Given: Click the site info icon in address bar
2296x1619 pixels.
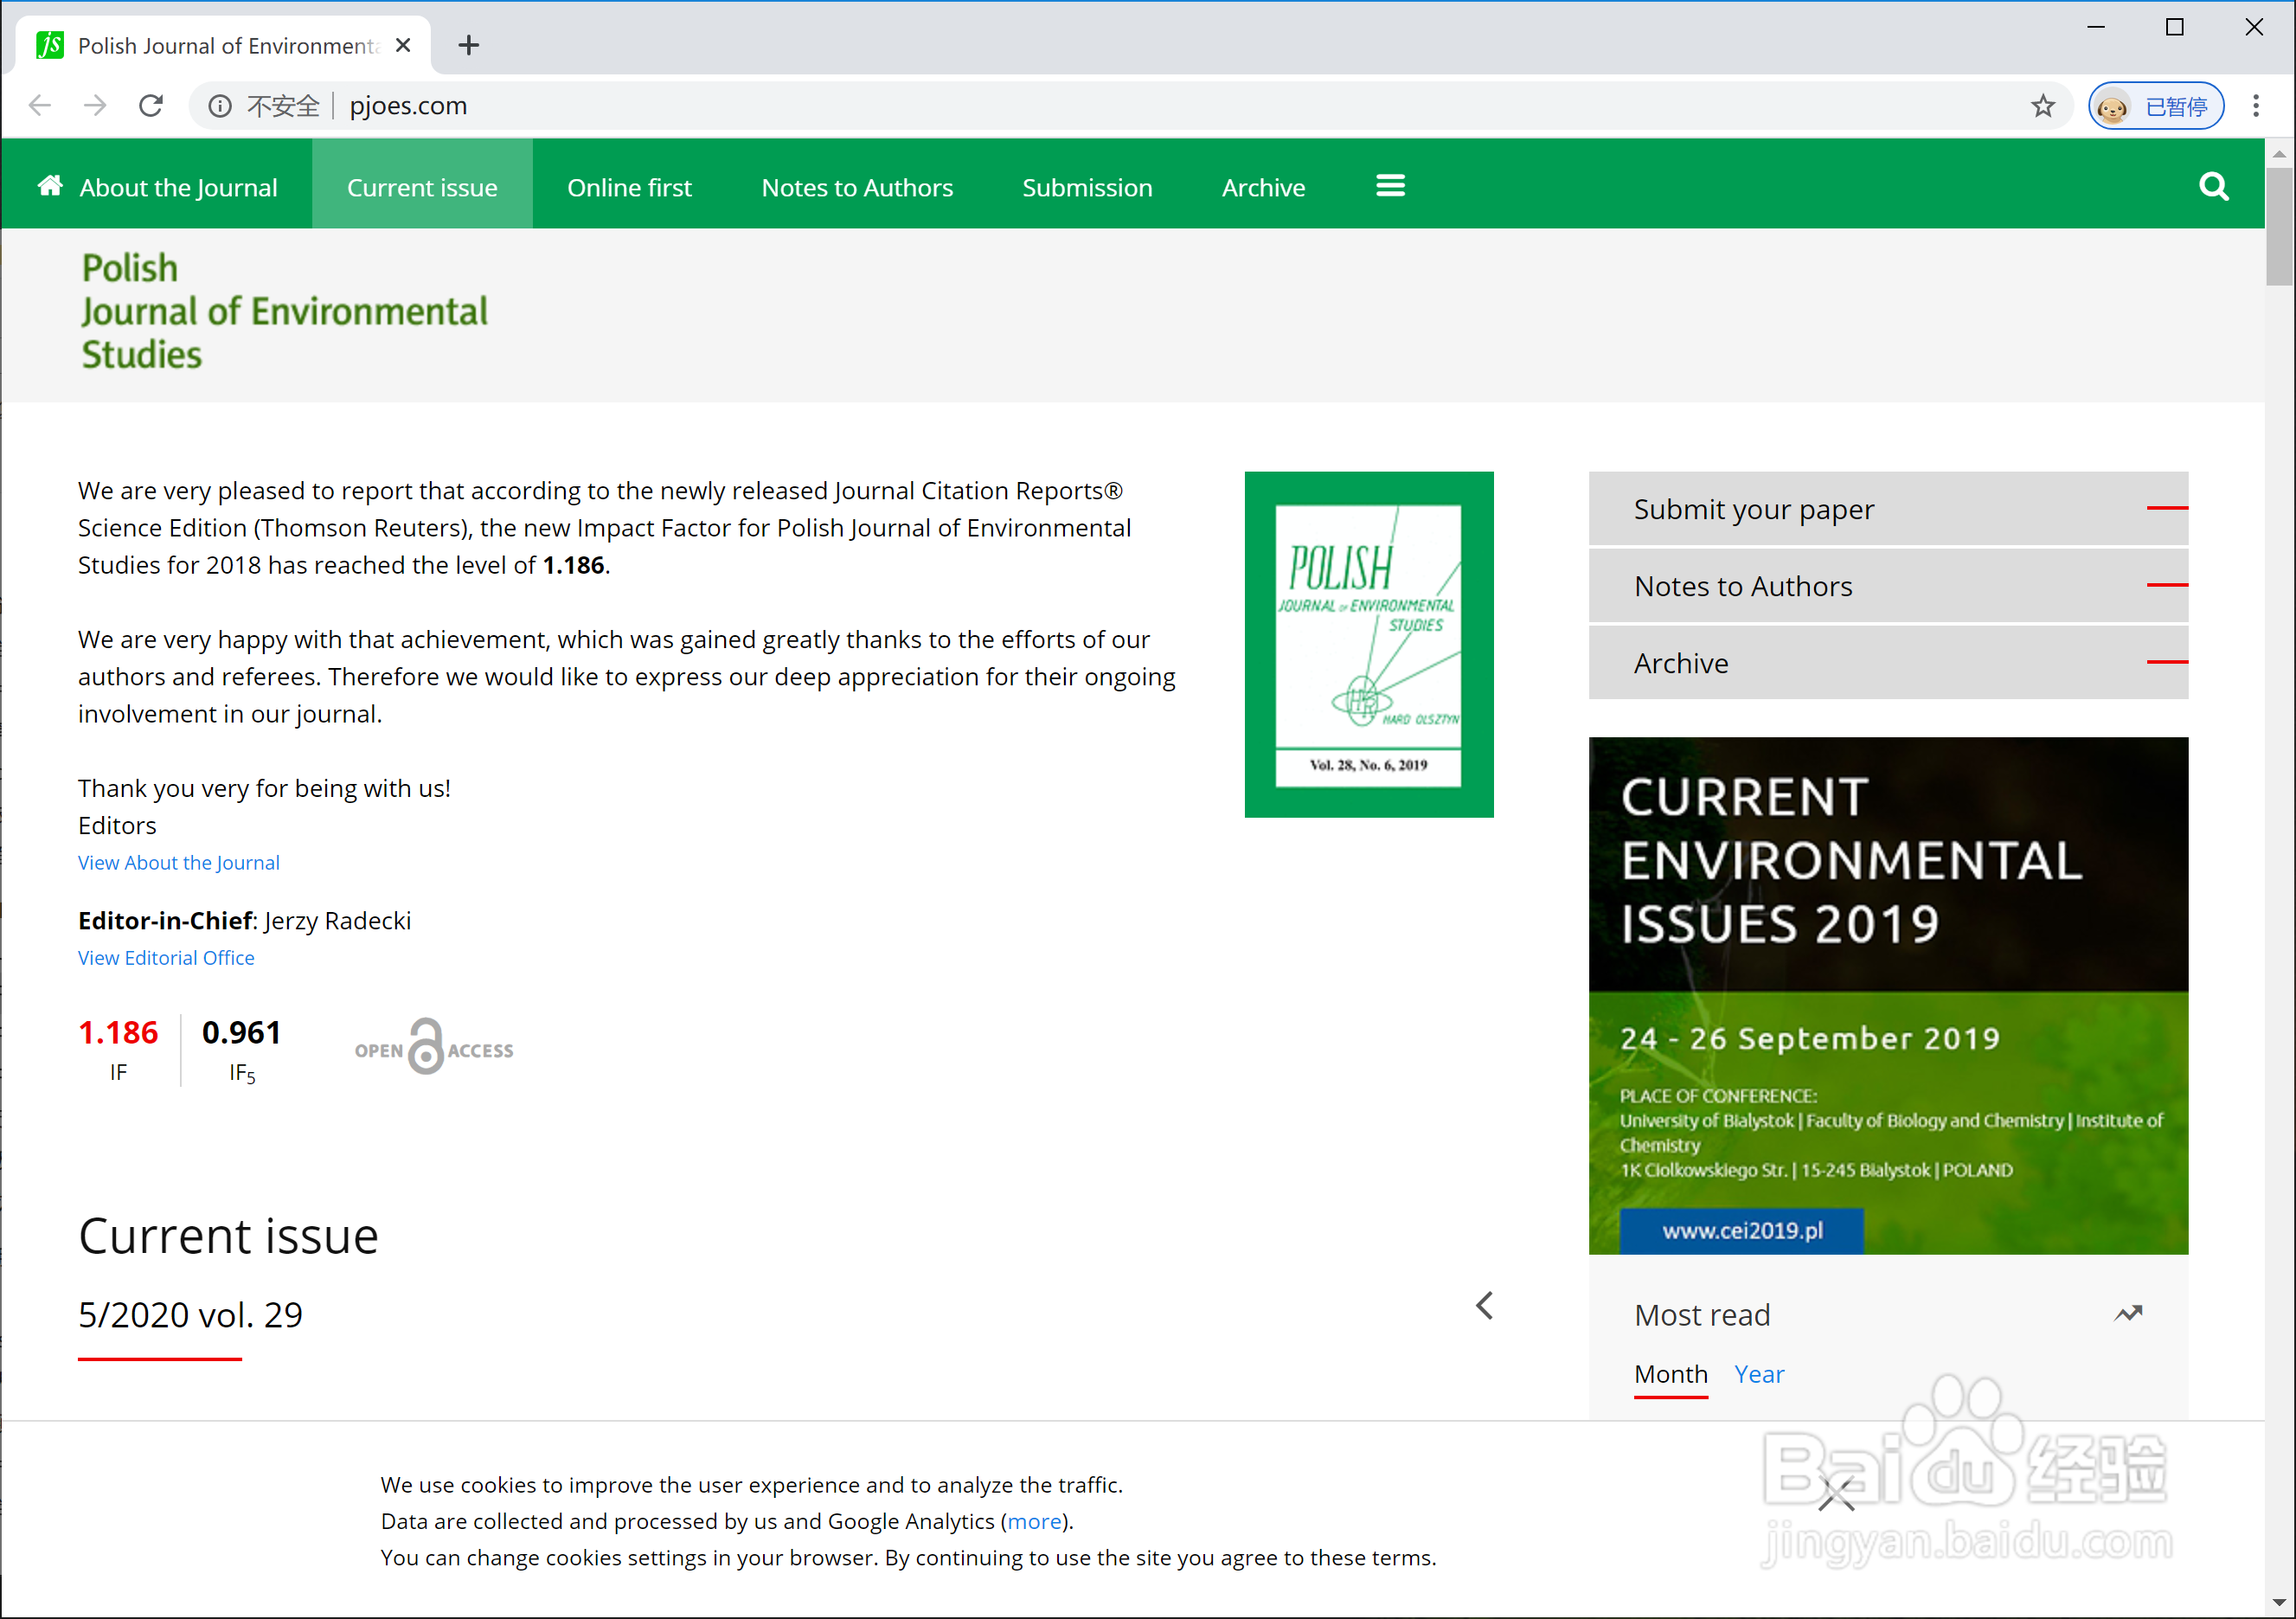Looking at the screenshot, I should point(220,106).
